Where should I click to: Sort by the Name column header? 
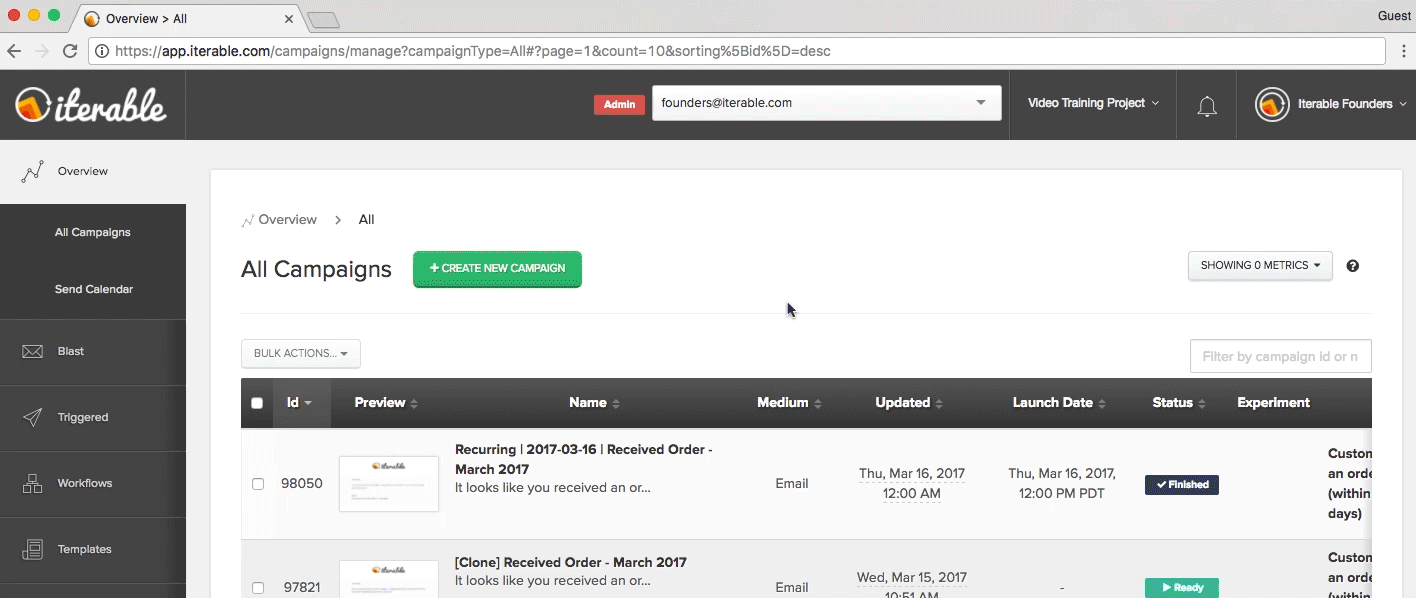click(594, 403)
